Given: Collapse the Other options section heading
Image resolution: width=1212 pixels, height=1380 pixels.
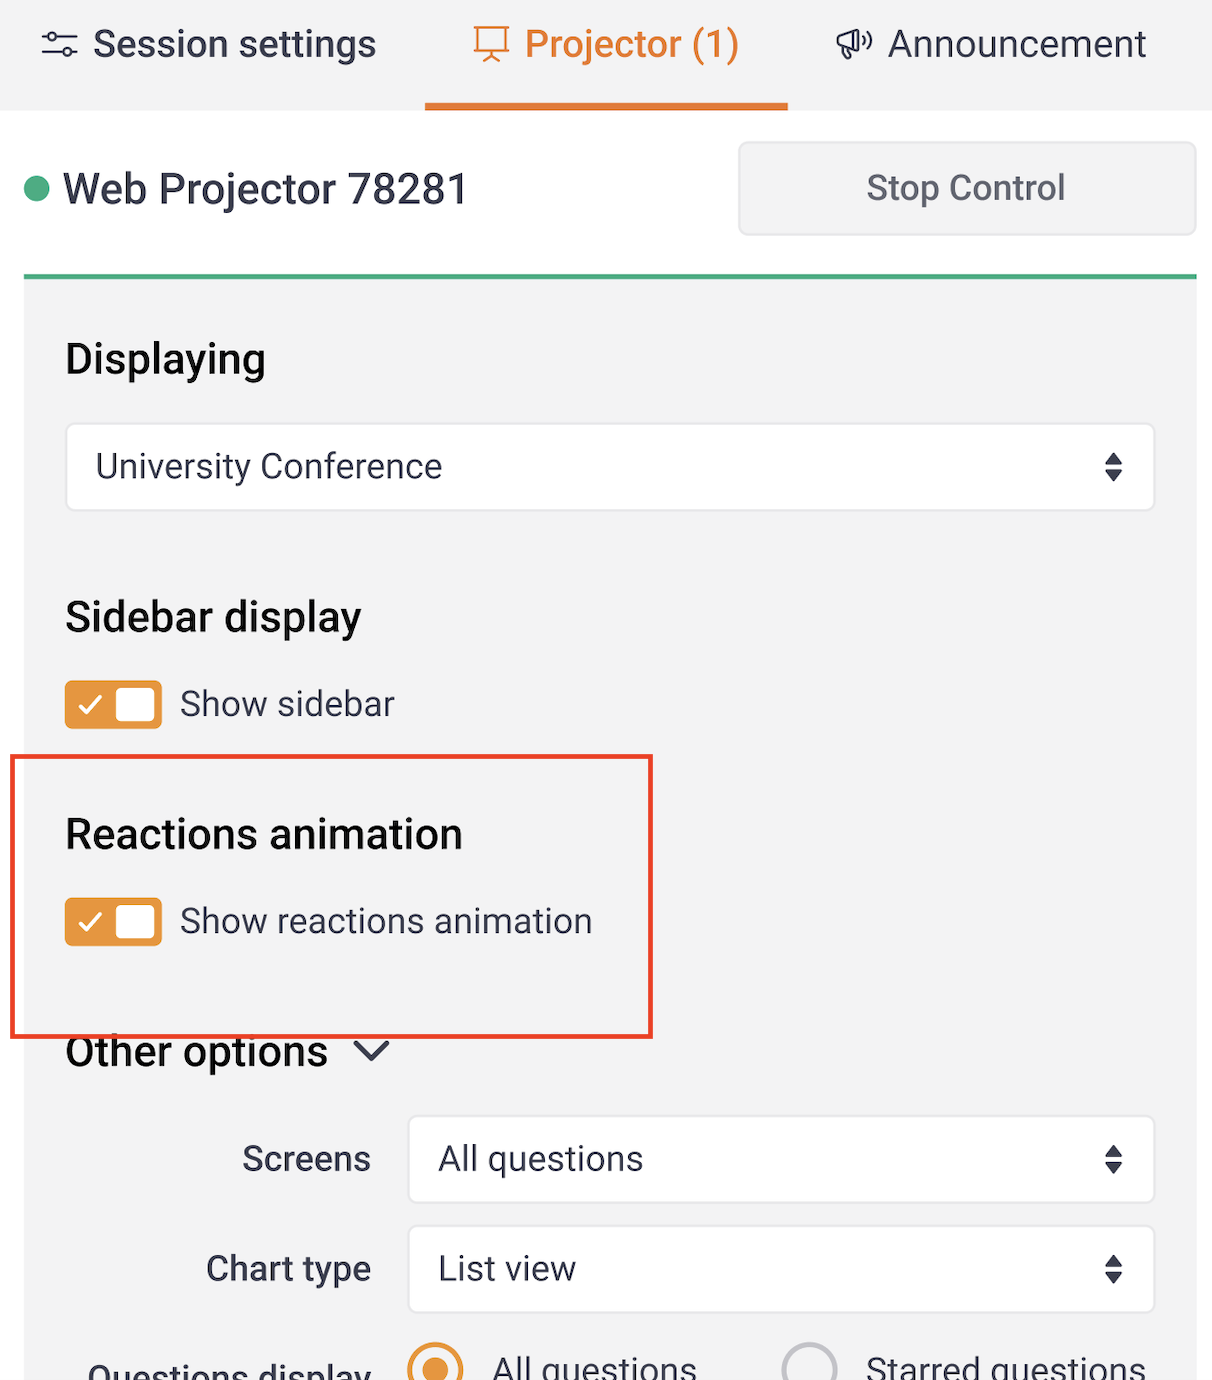Looking at the screenshot, I should pos(197,1053).
